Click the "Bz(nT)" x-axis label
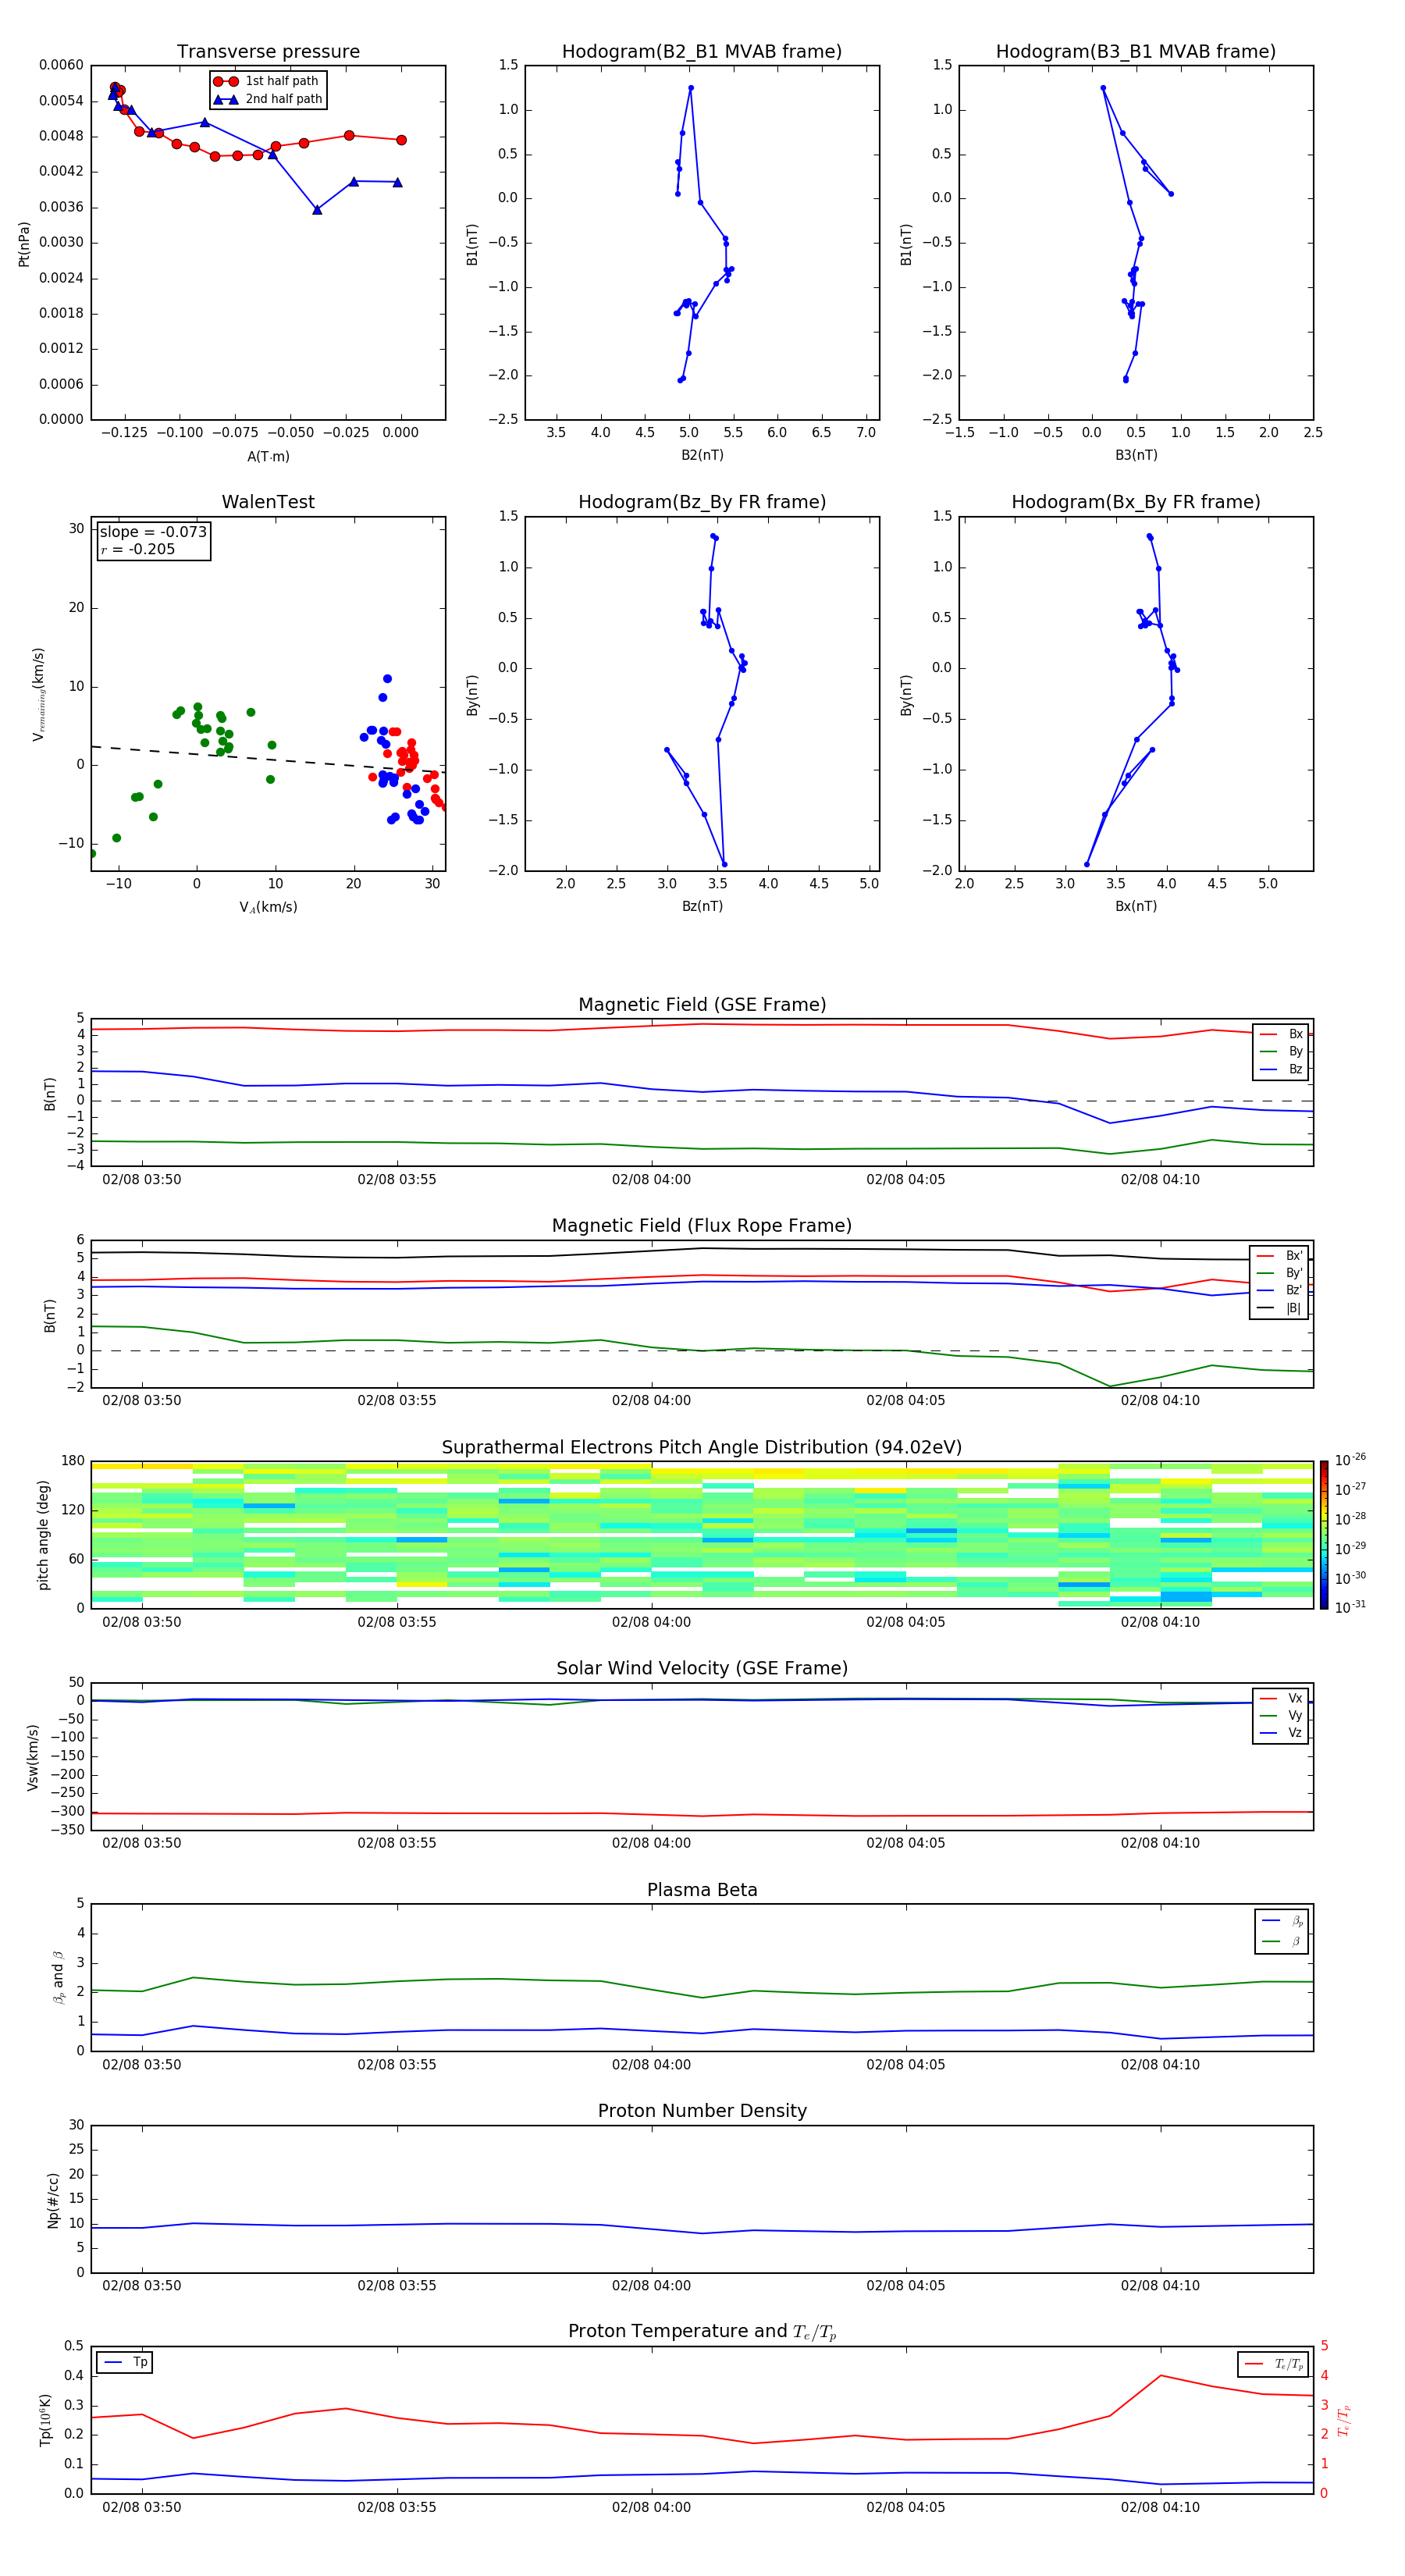This screenshot has width=1405, height=2576. pos(702,906)
